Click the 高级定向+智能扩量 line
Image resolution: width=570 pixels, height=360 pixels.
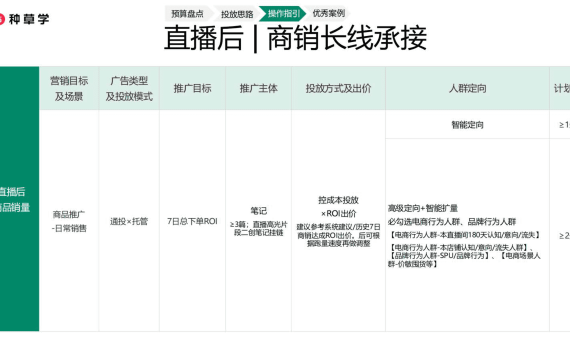423,208
